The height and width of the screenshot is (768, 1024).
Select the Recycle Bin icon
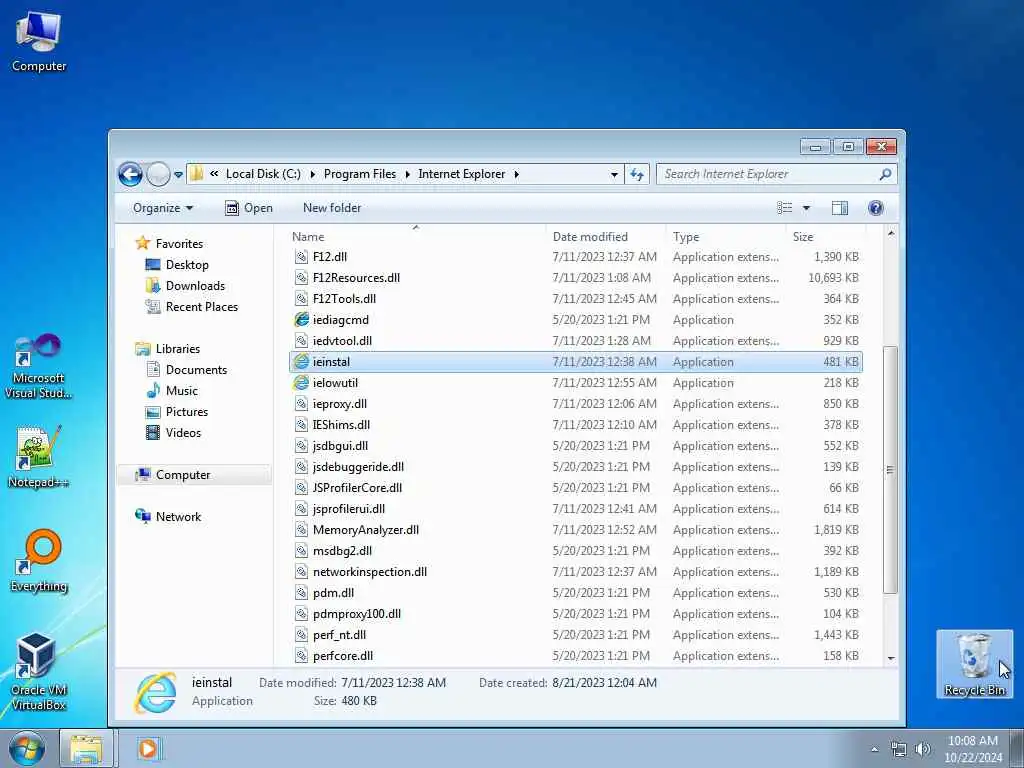[974, 664]
